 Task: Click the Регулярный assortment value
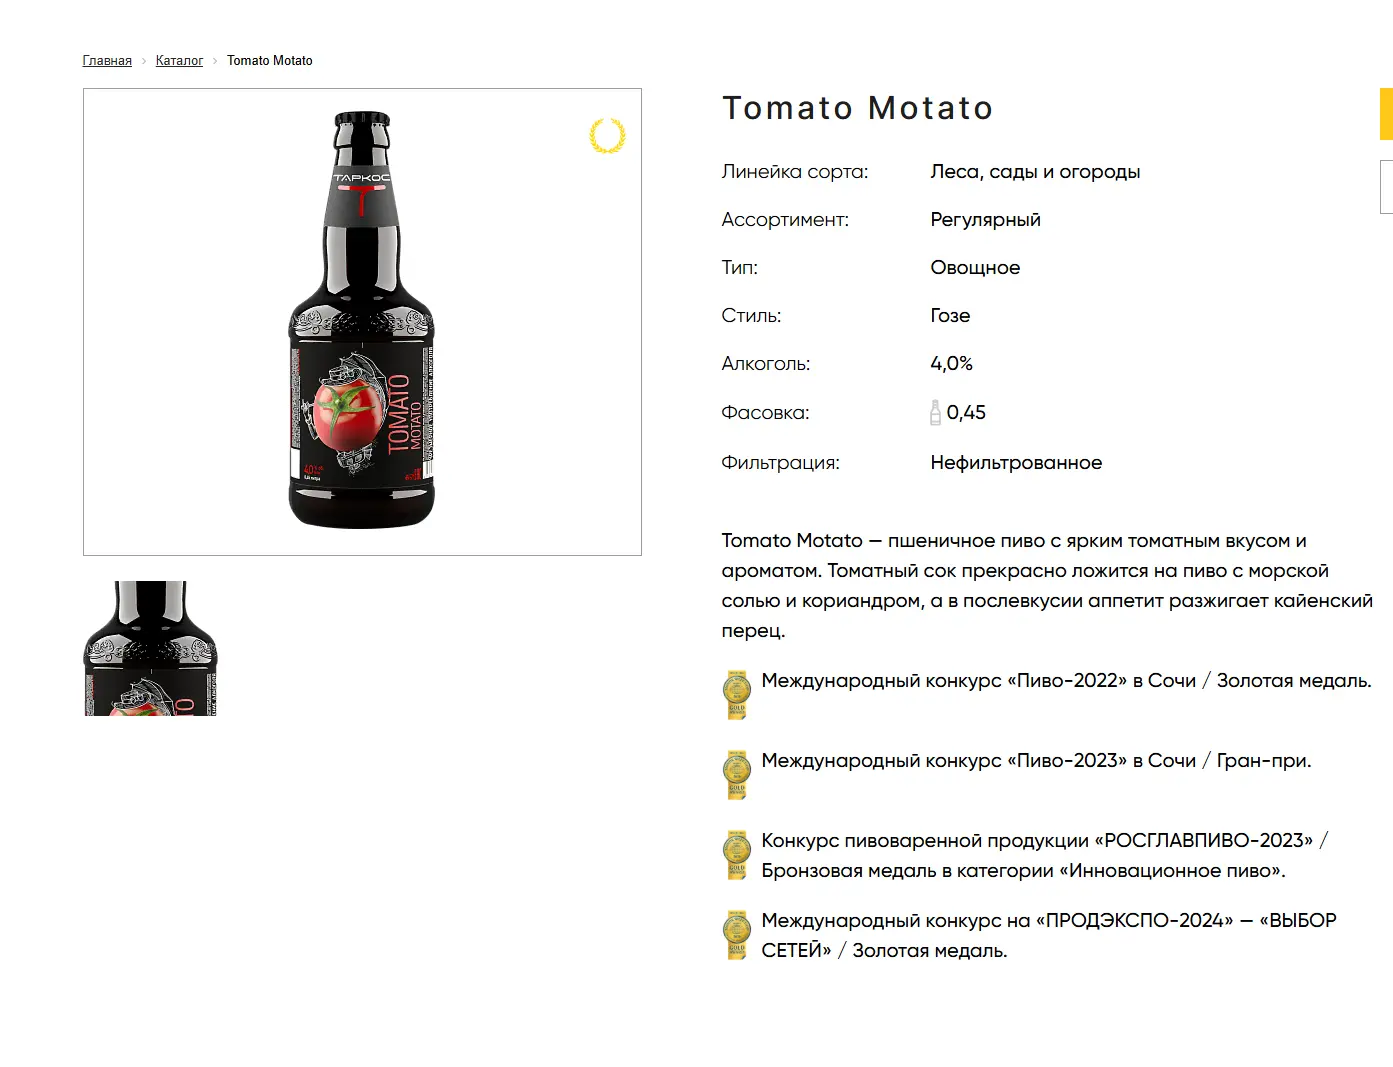pyautogui.click(x=985, y=220)
